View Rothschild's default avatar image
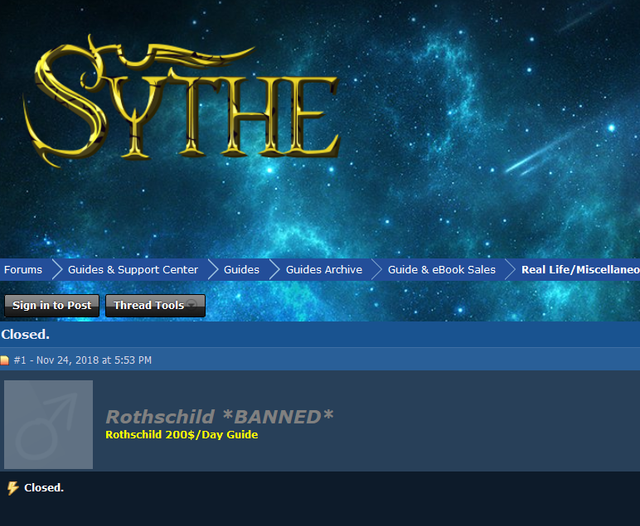The width and height of the screenshot is (640, 526). [49, 424]
